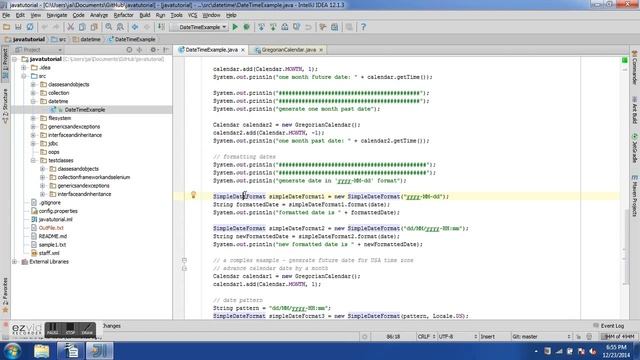640x360 pixels.
Task: Click the src breadcrumb in navigation bar
Action: coord(59,40)
